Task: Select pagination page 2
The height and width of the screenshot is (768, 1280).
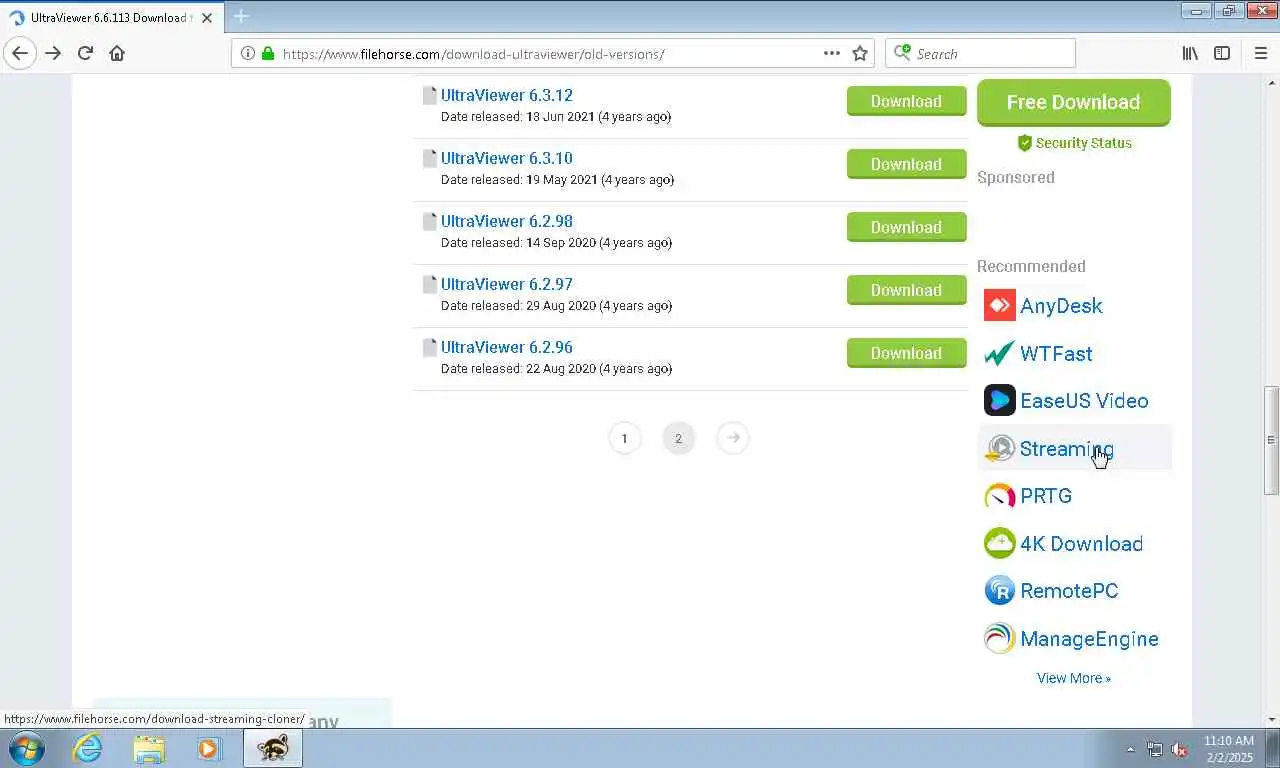Action: [678, 438]
